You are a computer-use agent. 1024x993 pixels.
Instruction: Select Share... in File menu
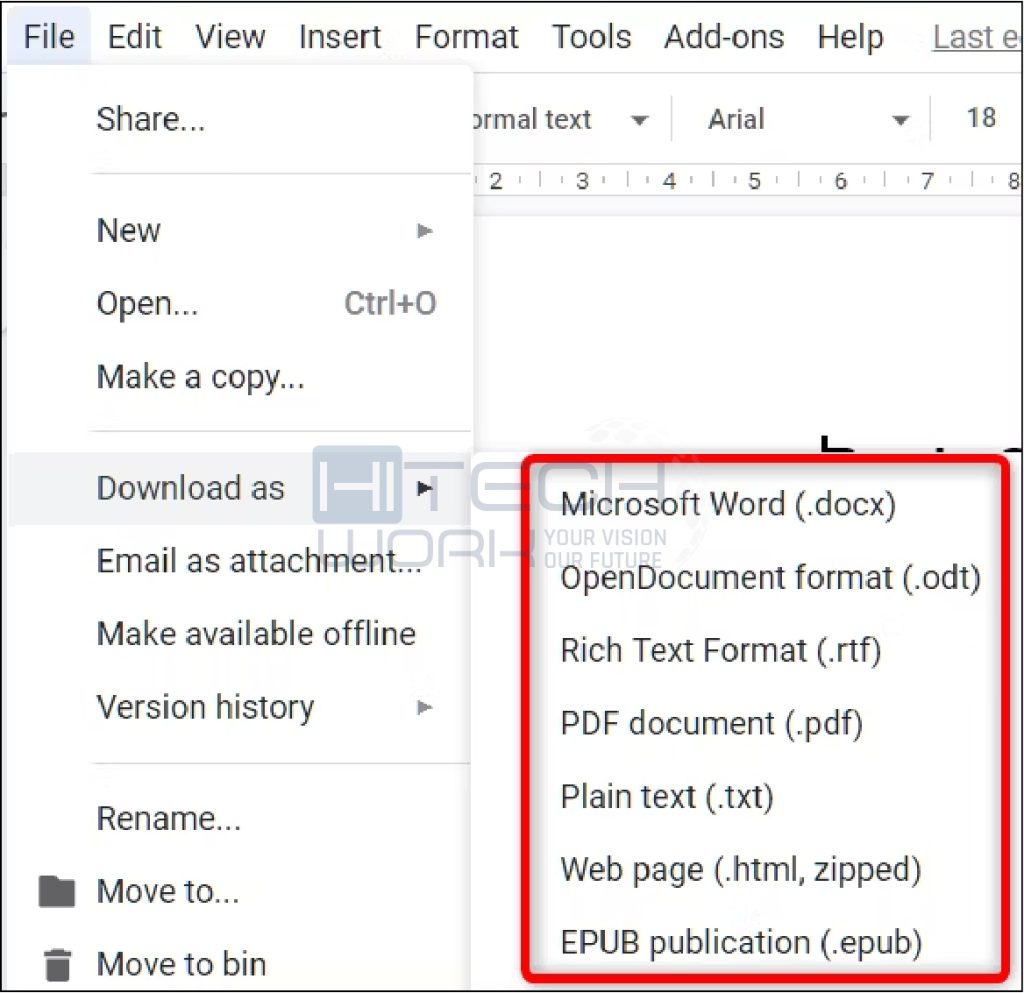pyautogui.click(x=240, y=119)
